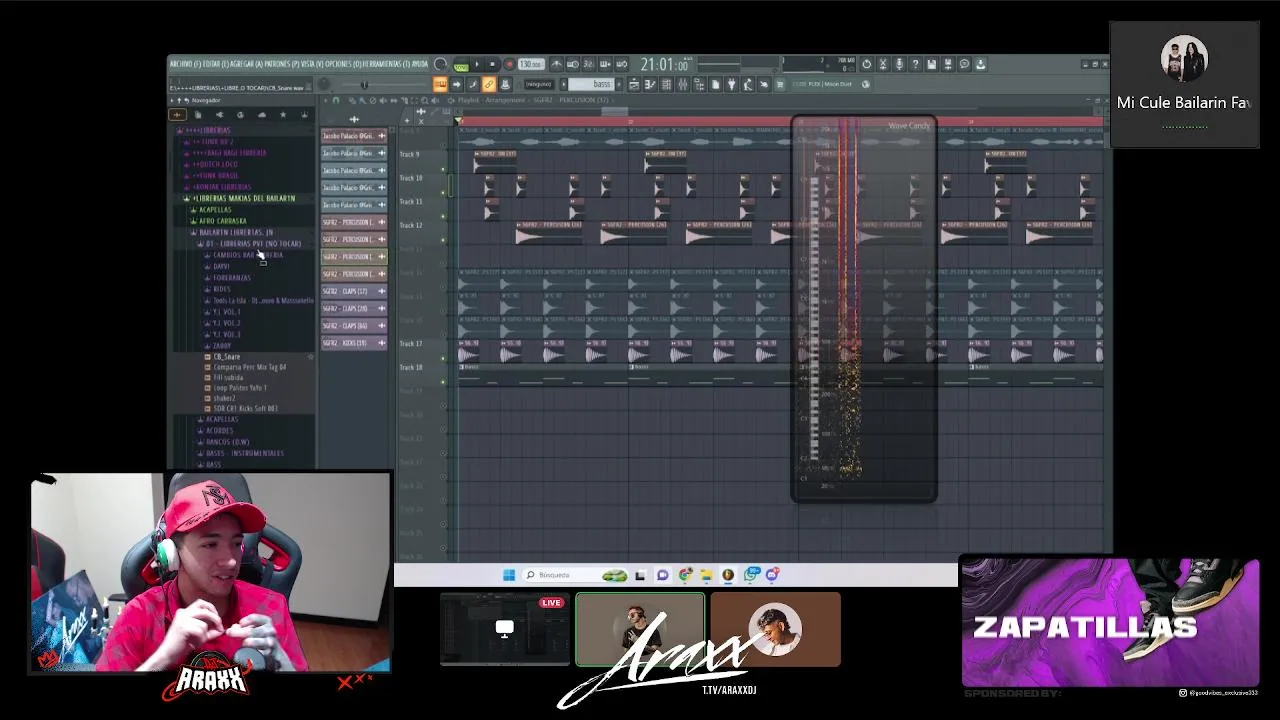The image size is (1280, 720).
Task: Click the transport Play button
Action: click(x=478, y=64)
